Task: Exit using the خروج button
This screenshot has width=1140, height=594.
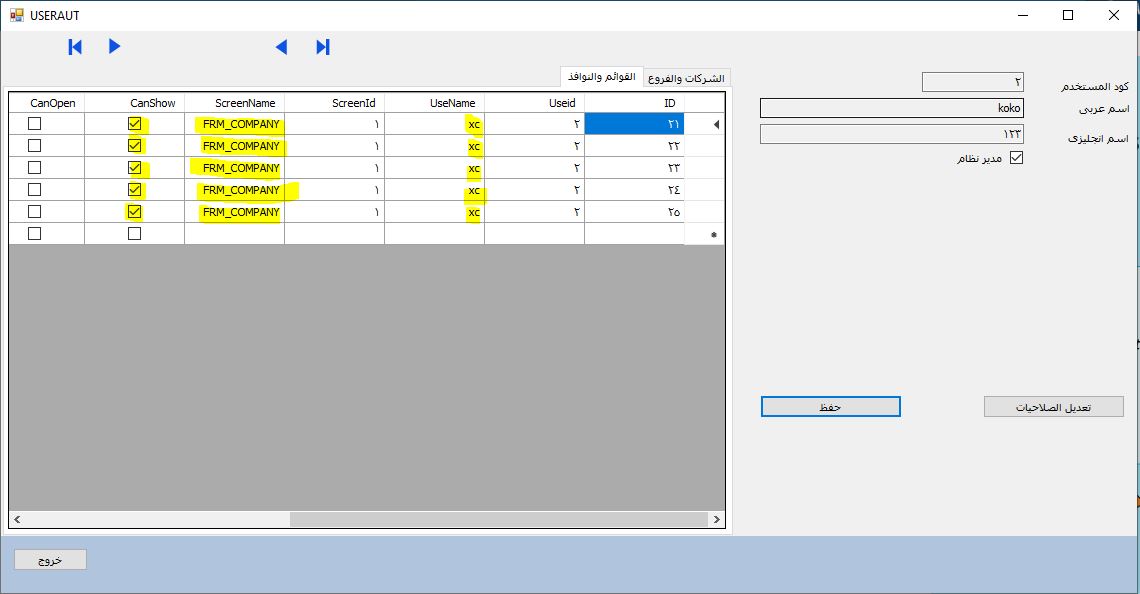Action: click(49, 559)
